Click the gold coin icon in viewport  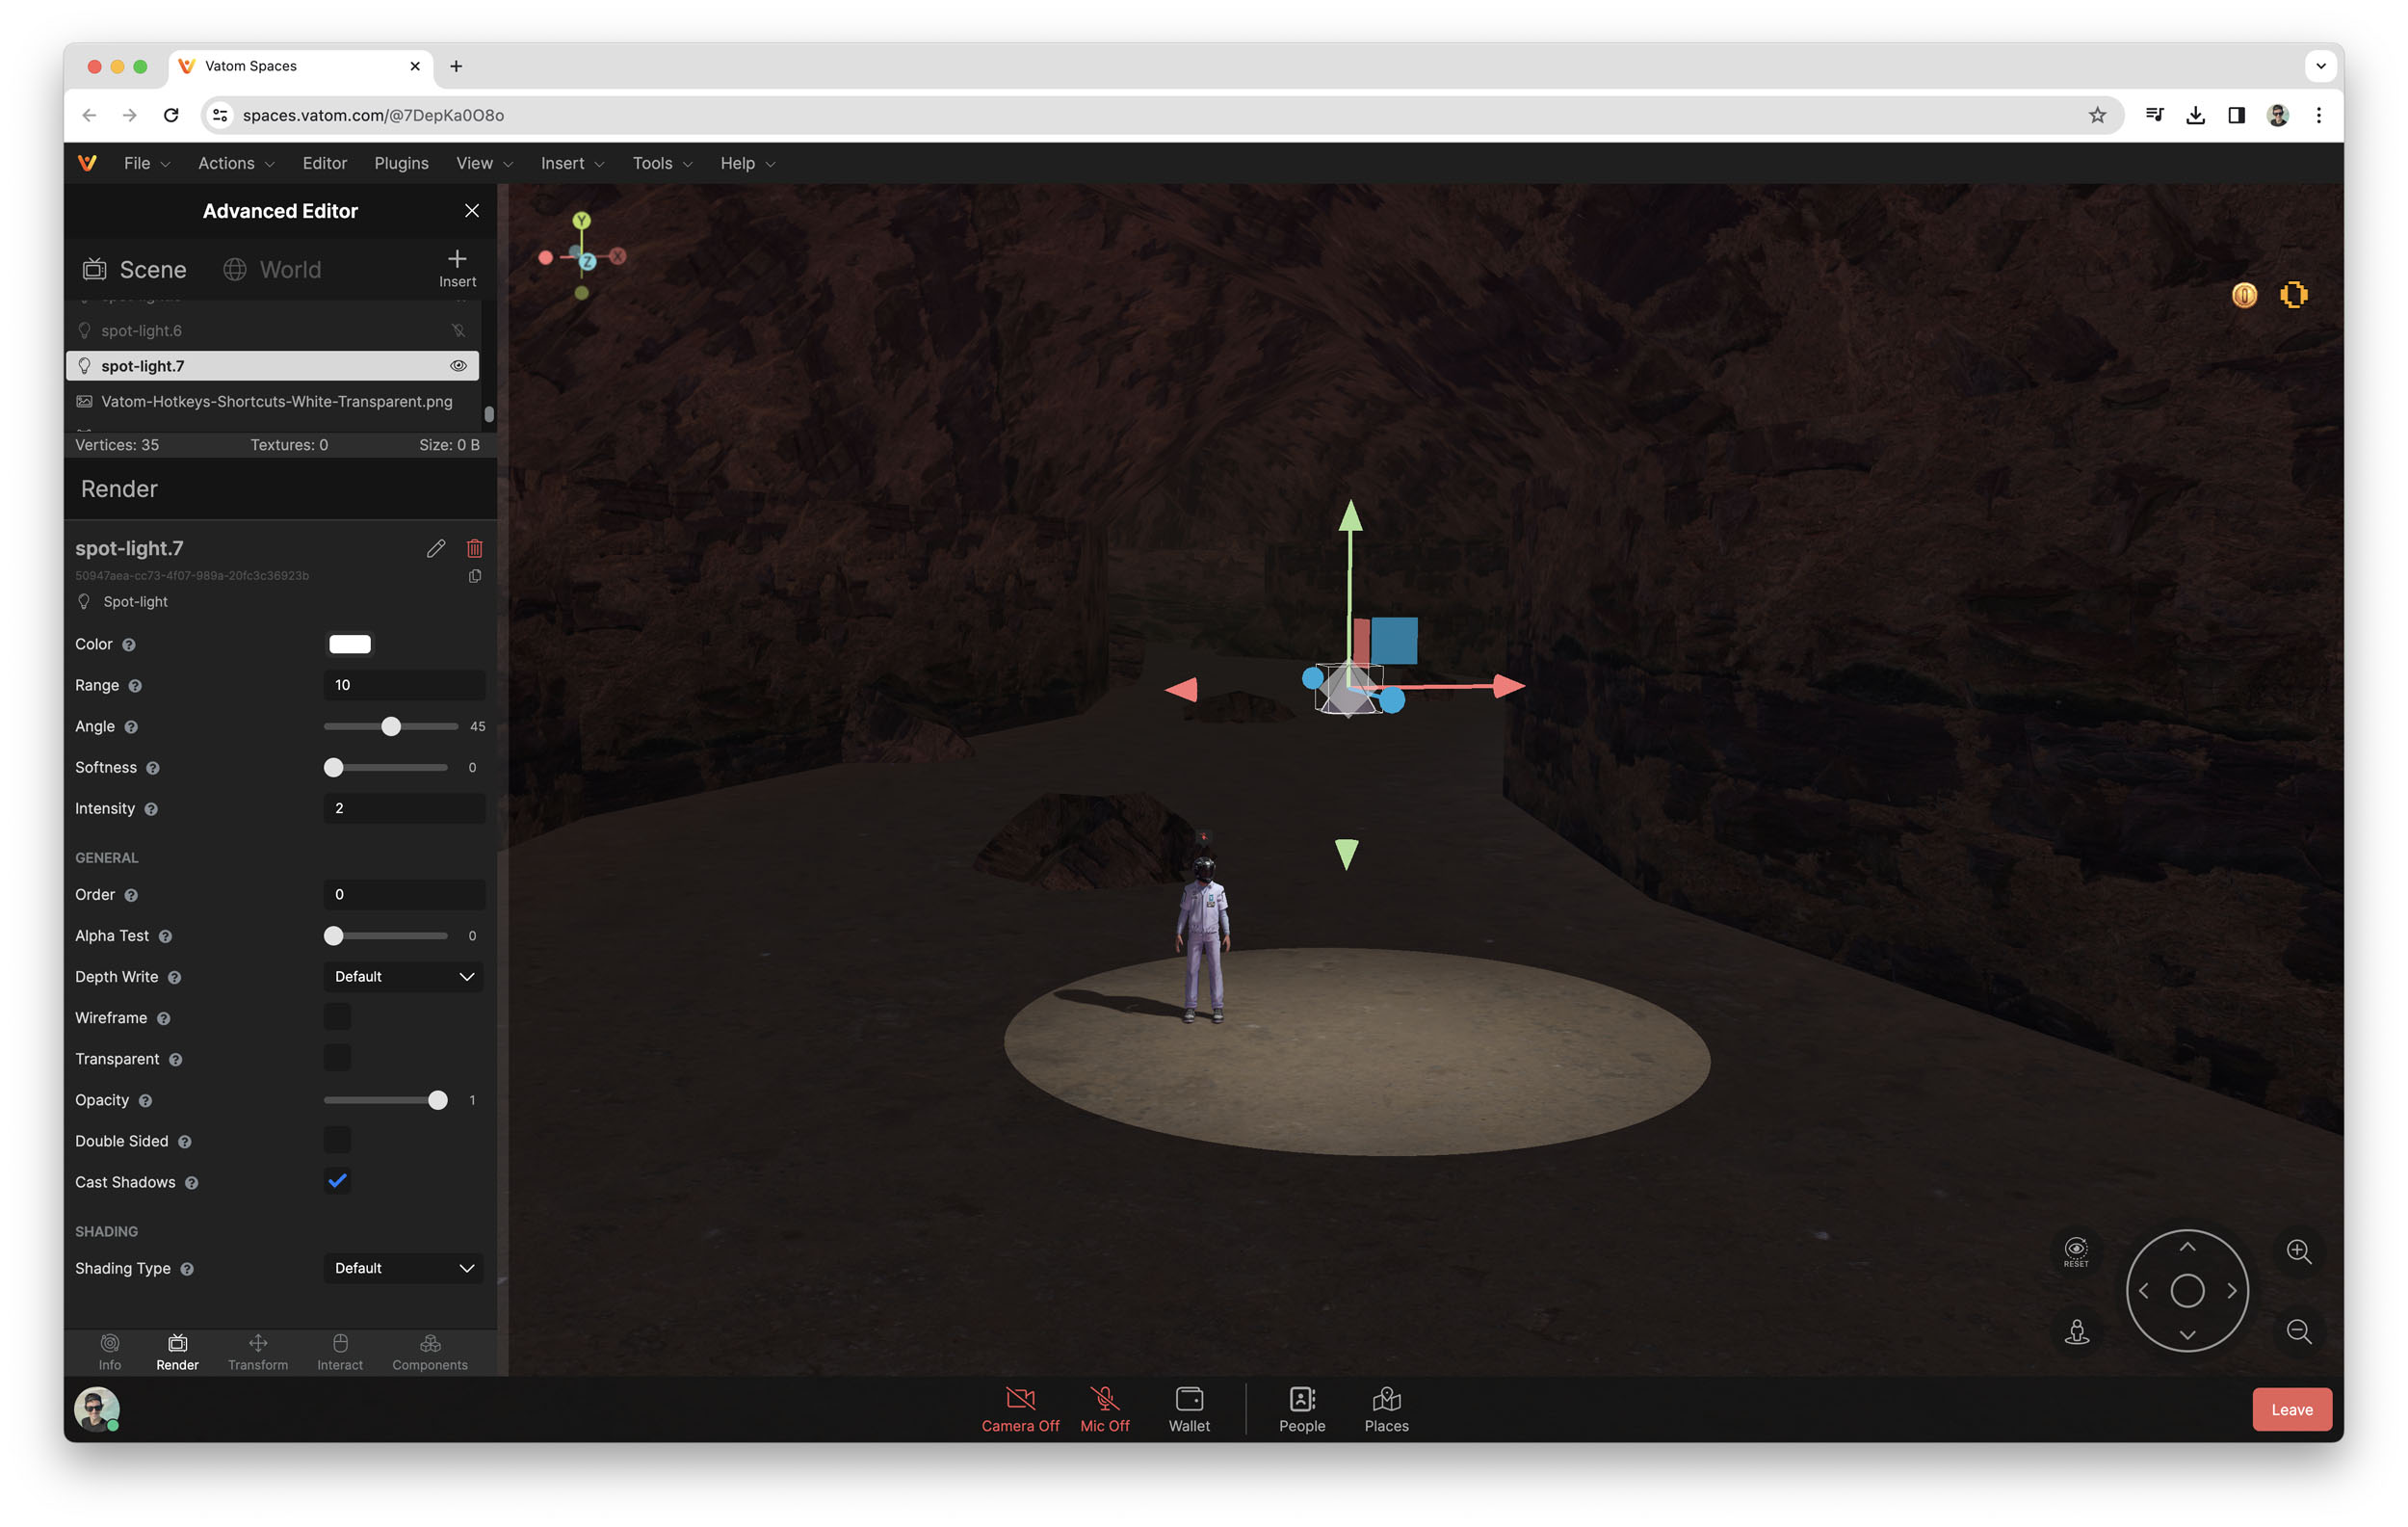2244,295
